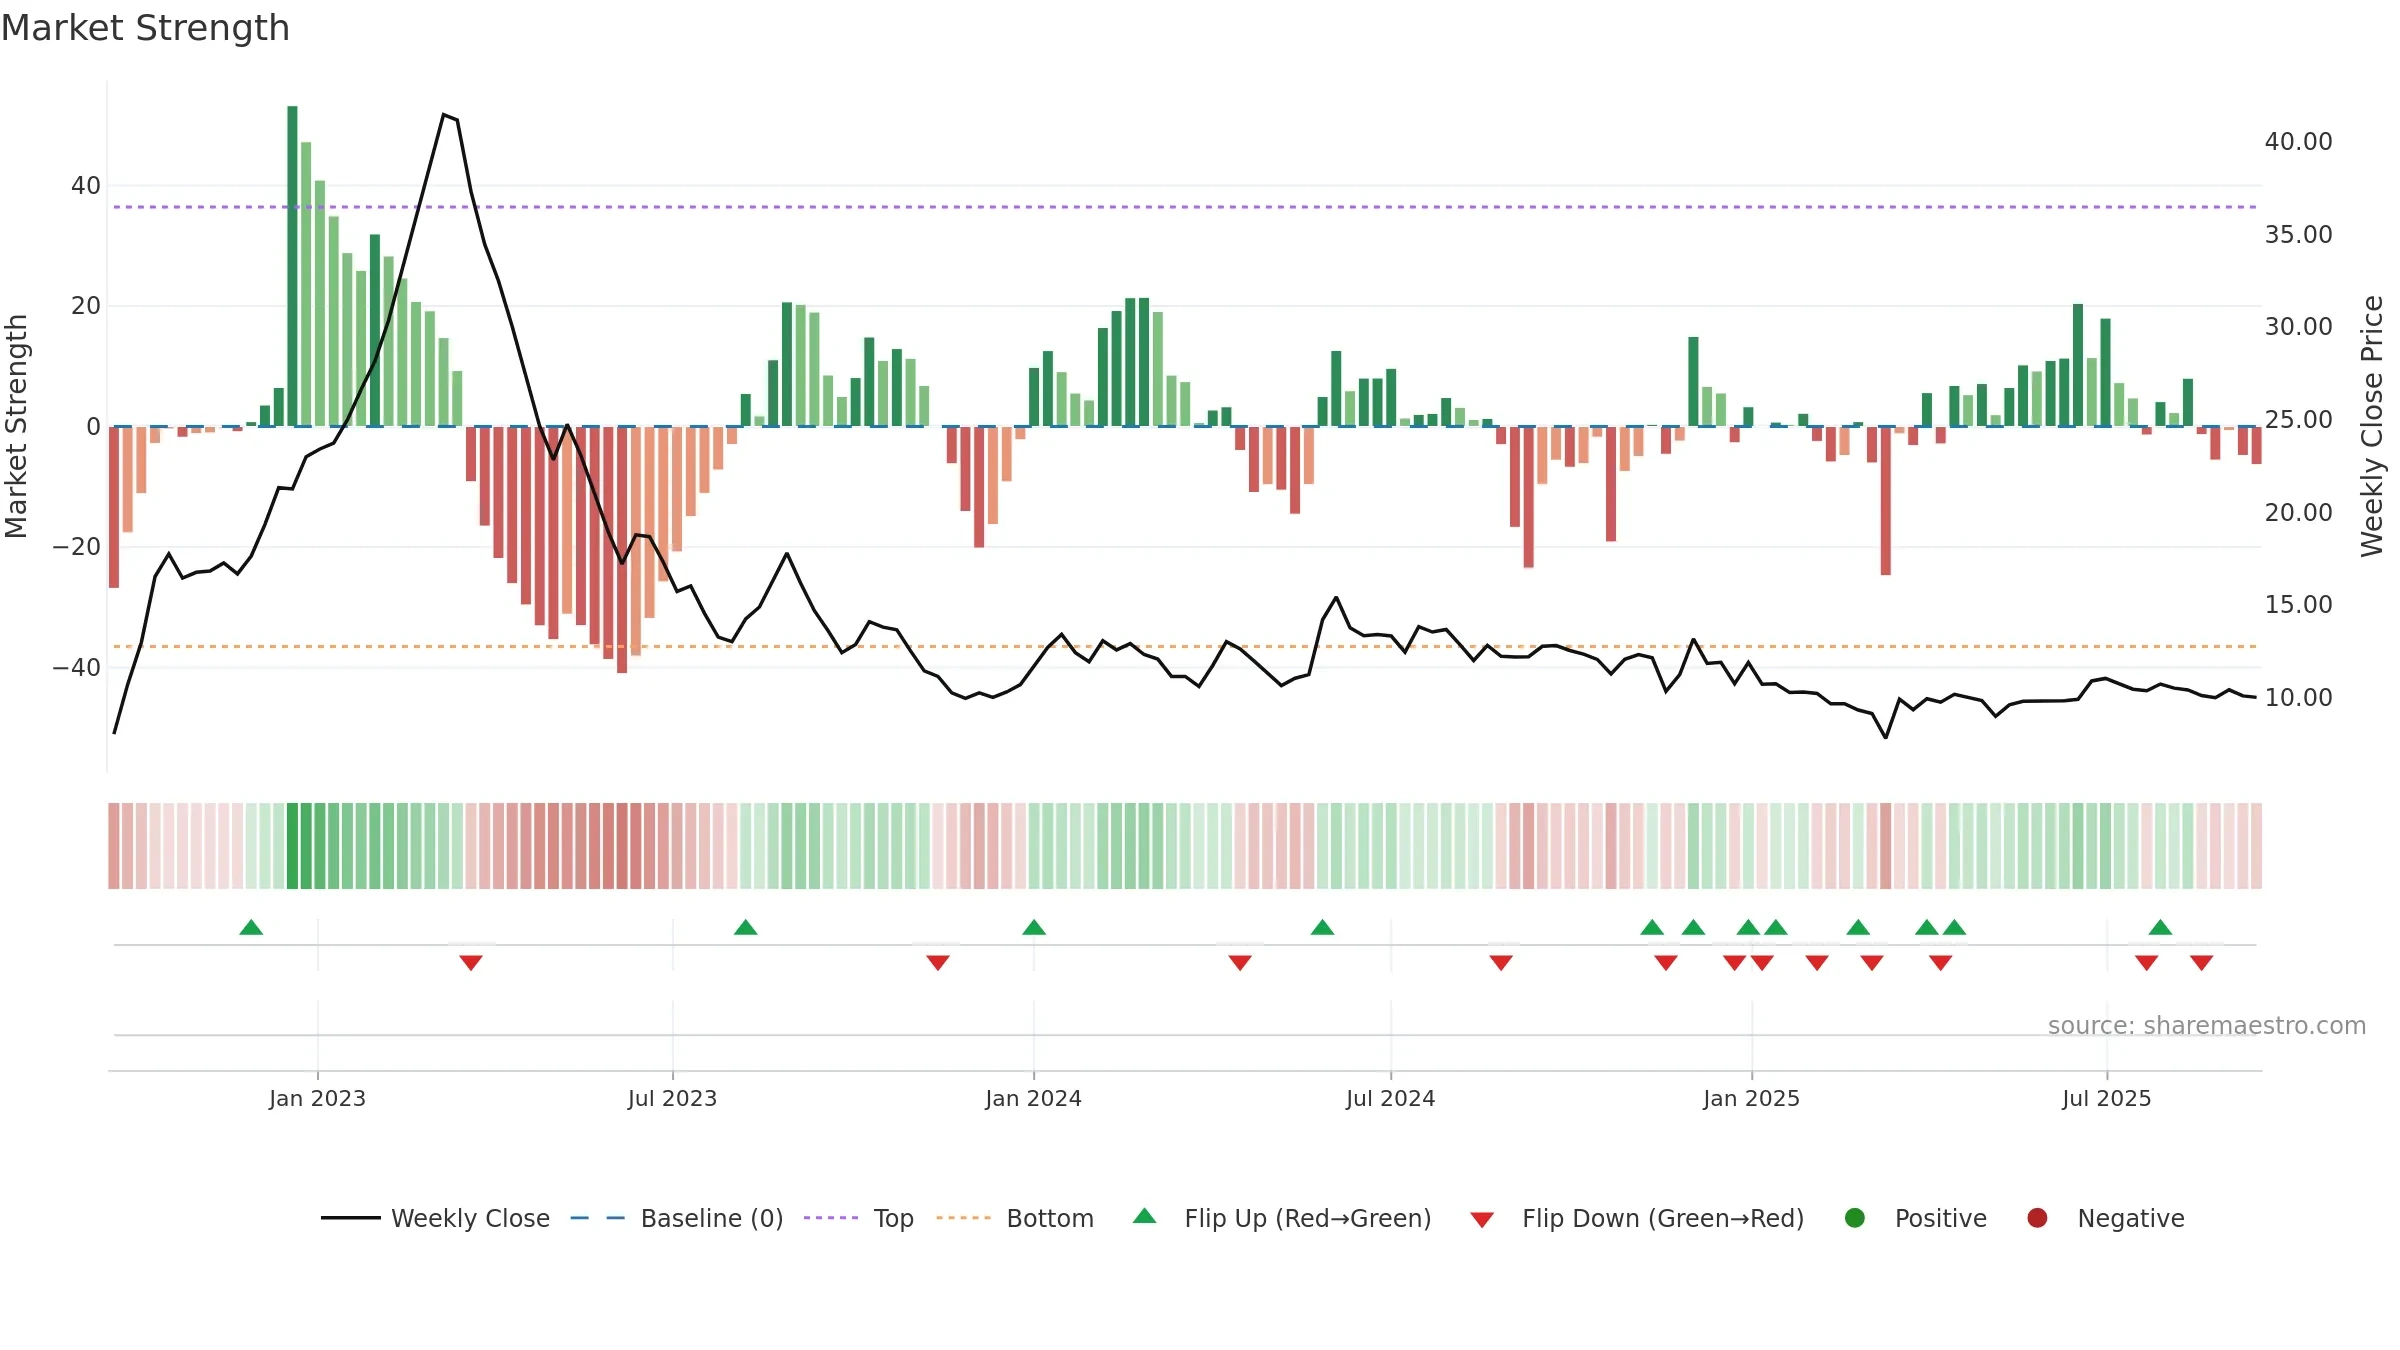Click the red Flip Down triangle in legend

tap(1482, 1220)
